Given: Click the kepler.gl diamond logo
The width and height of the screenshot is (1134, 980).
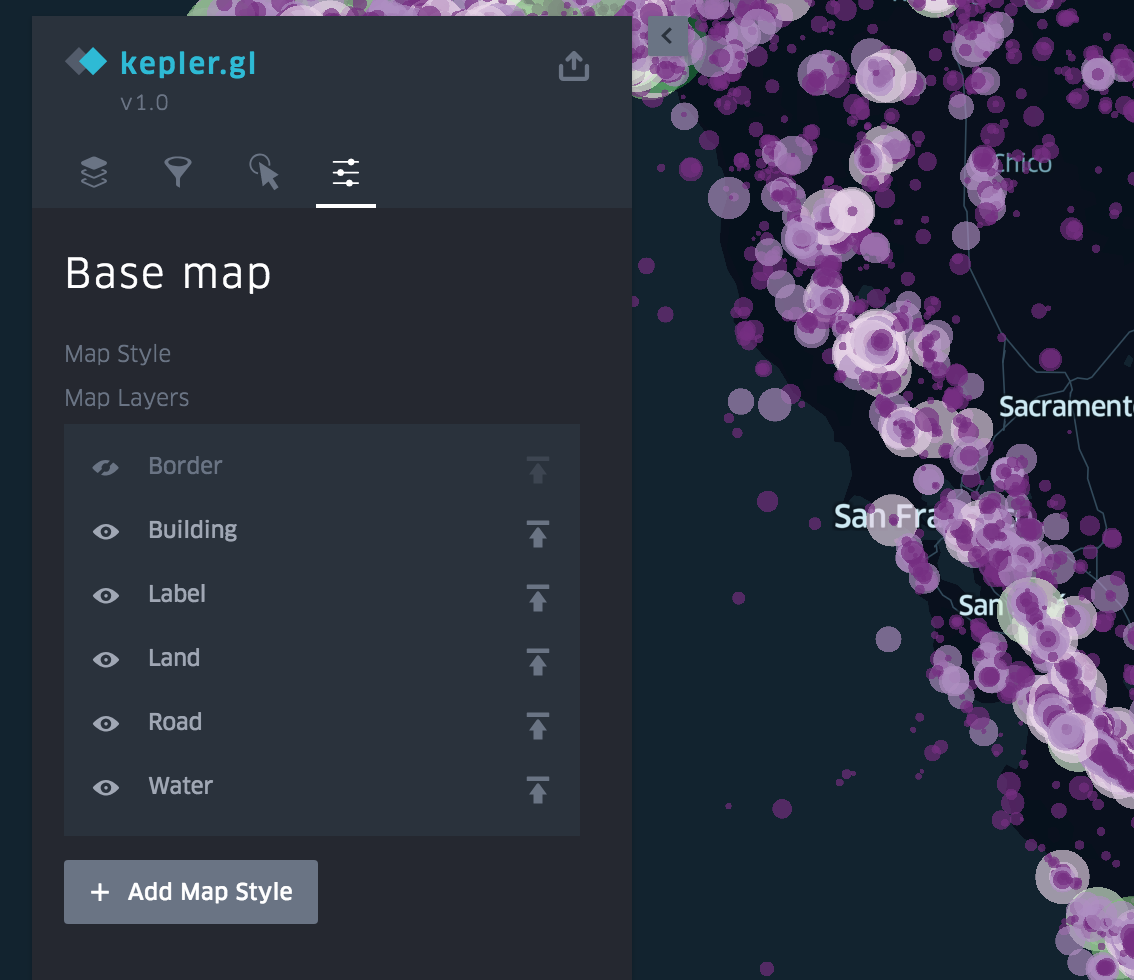Looking at the screenshot, I should click(x=86, y=60).
